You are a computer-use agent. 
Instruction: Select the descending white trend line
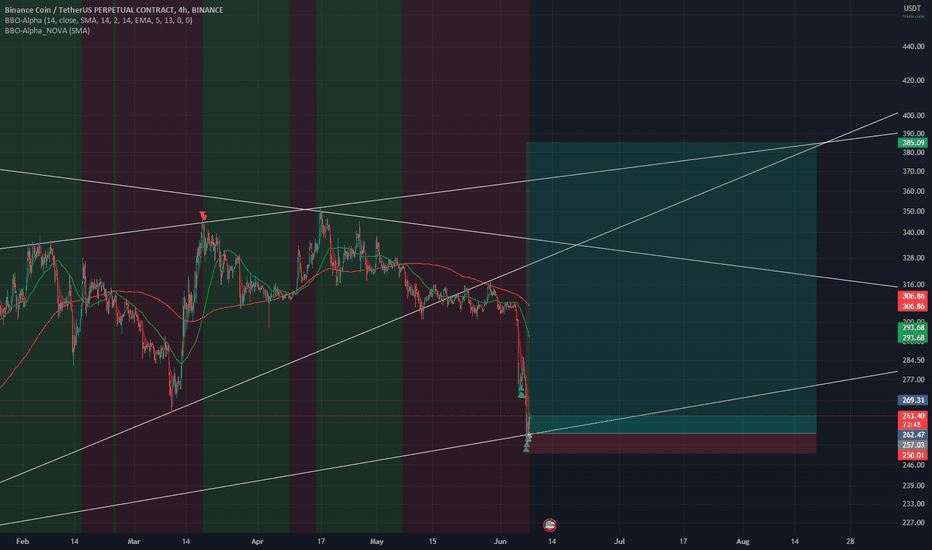(449, 228)
